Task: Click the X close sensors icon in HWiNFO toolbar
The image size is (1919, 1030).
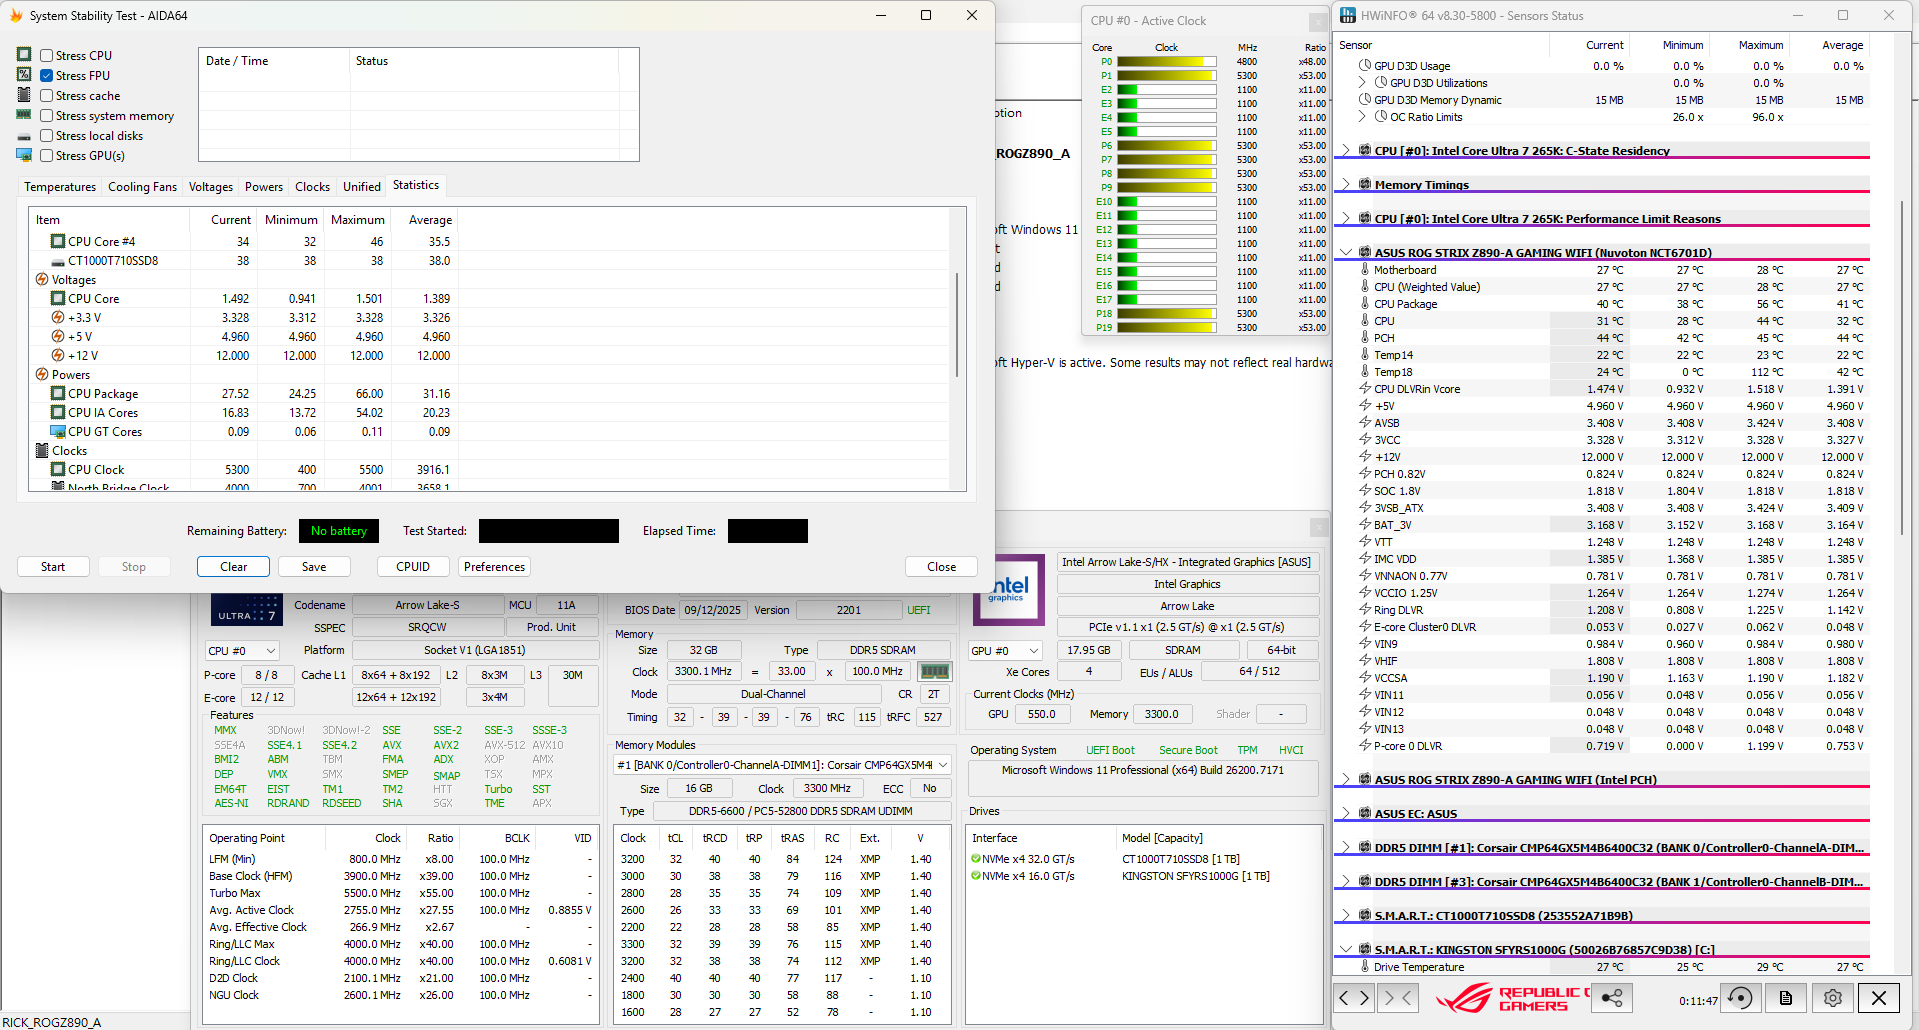Action: 1879,998
